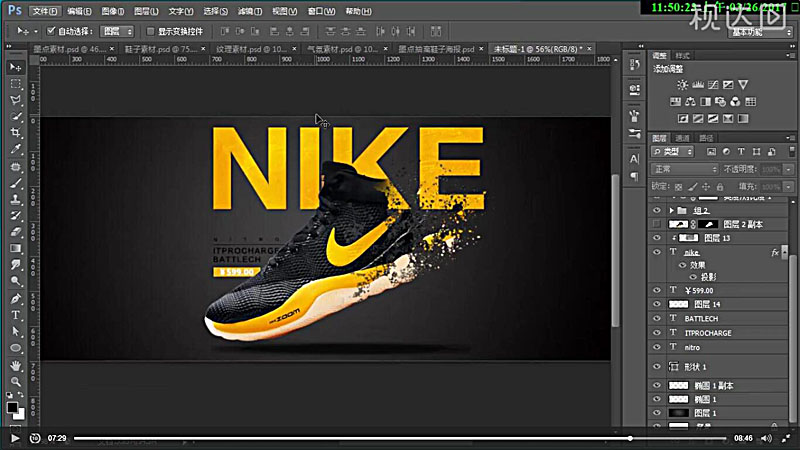The image size is (800, 450).
Task: Hide the BATTLECH text layer
Action: (x=657, y=318)
